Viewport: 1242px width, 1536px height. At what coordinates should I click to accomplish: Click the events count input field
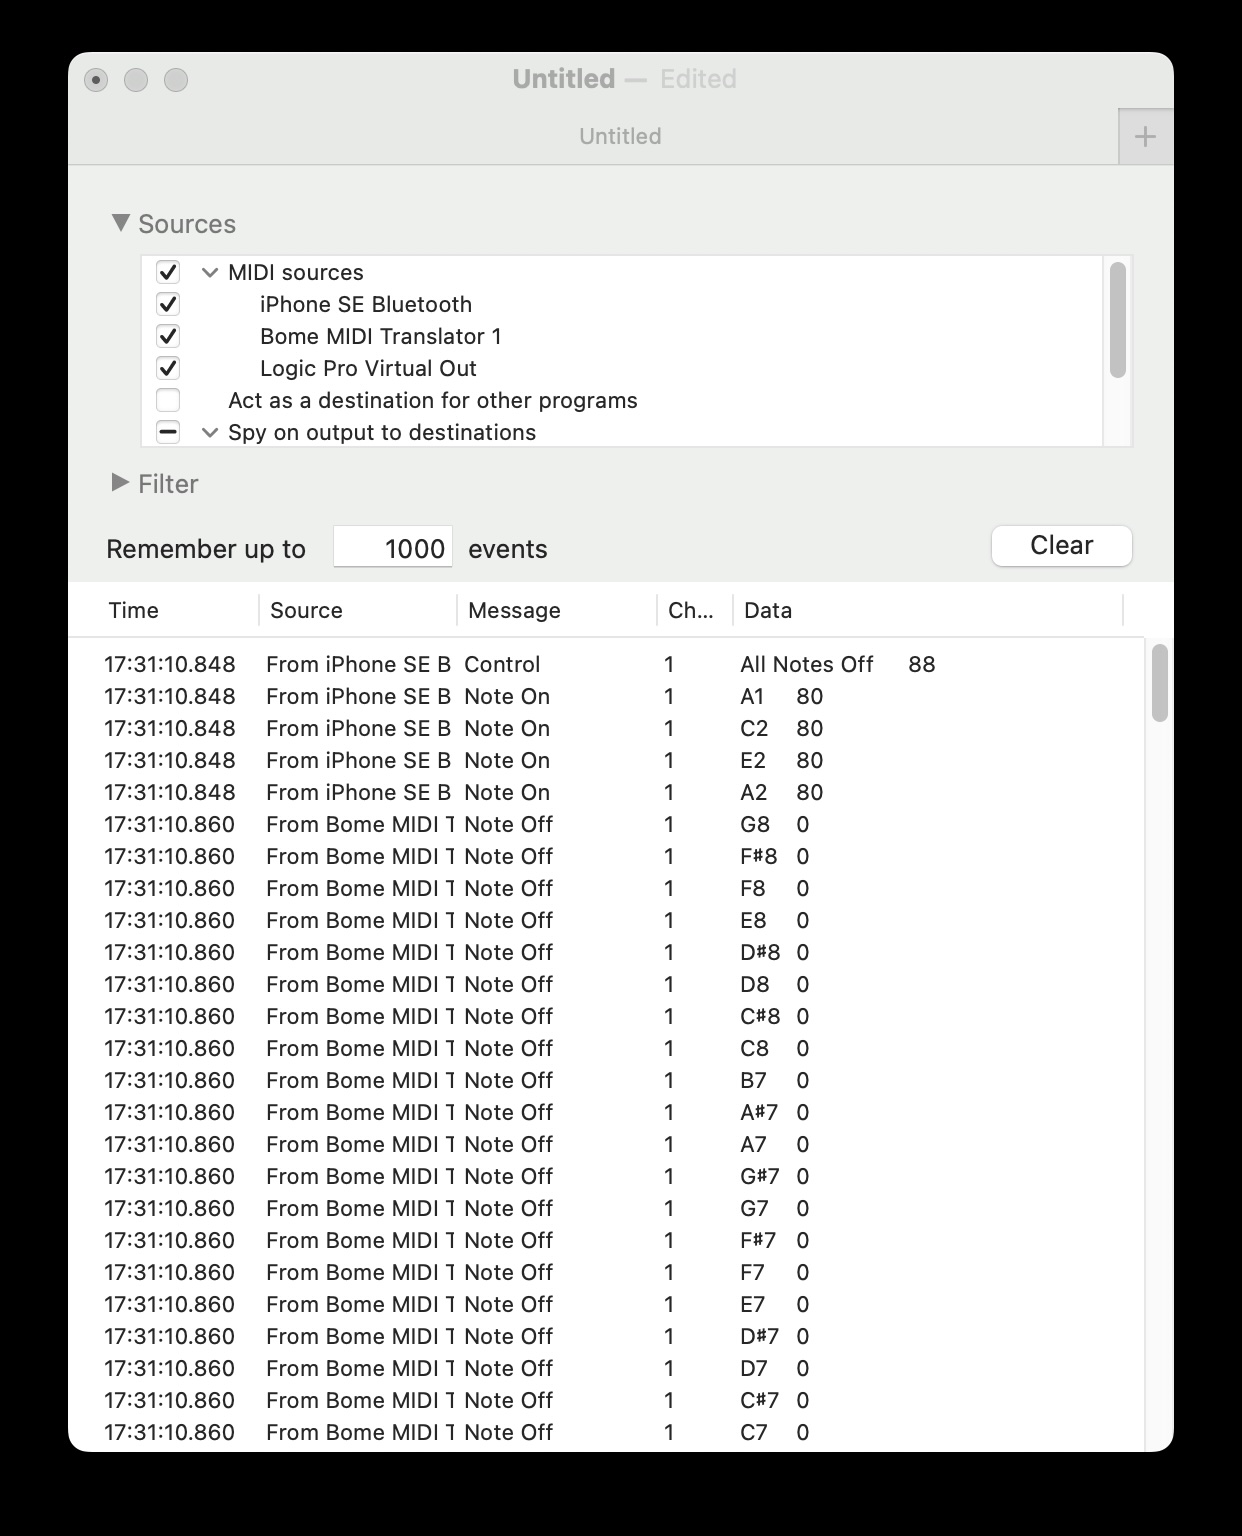pyautogui.click(x=393, y=548)
